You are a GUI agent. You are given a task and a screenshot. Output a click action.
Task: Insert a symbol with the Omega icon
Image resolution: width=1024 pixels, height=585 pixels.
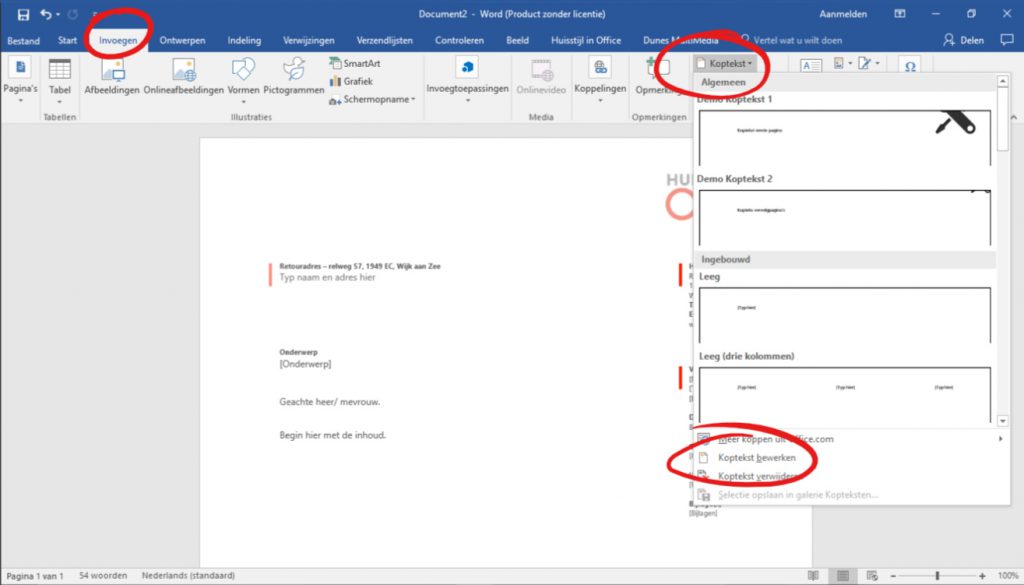click(x=910, y=66)
